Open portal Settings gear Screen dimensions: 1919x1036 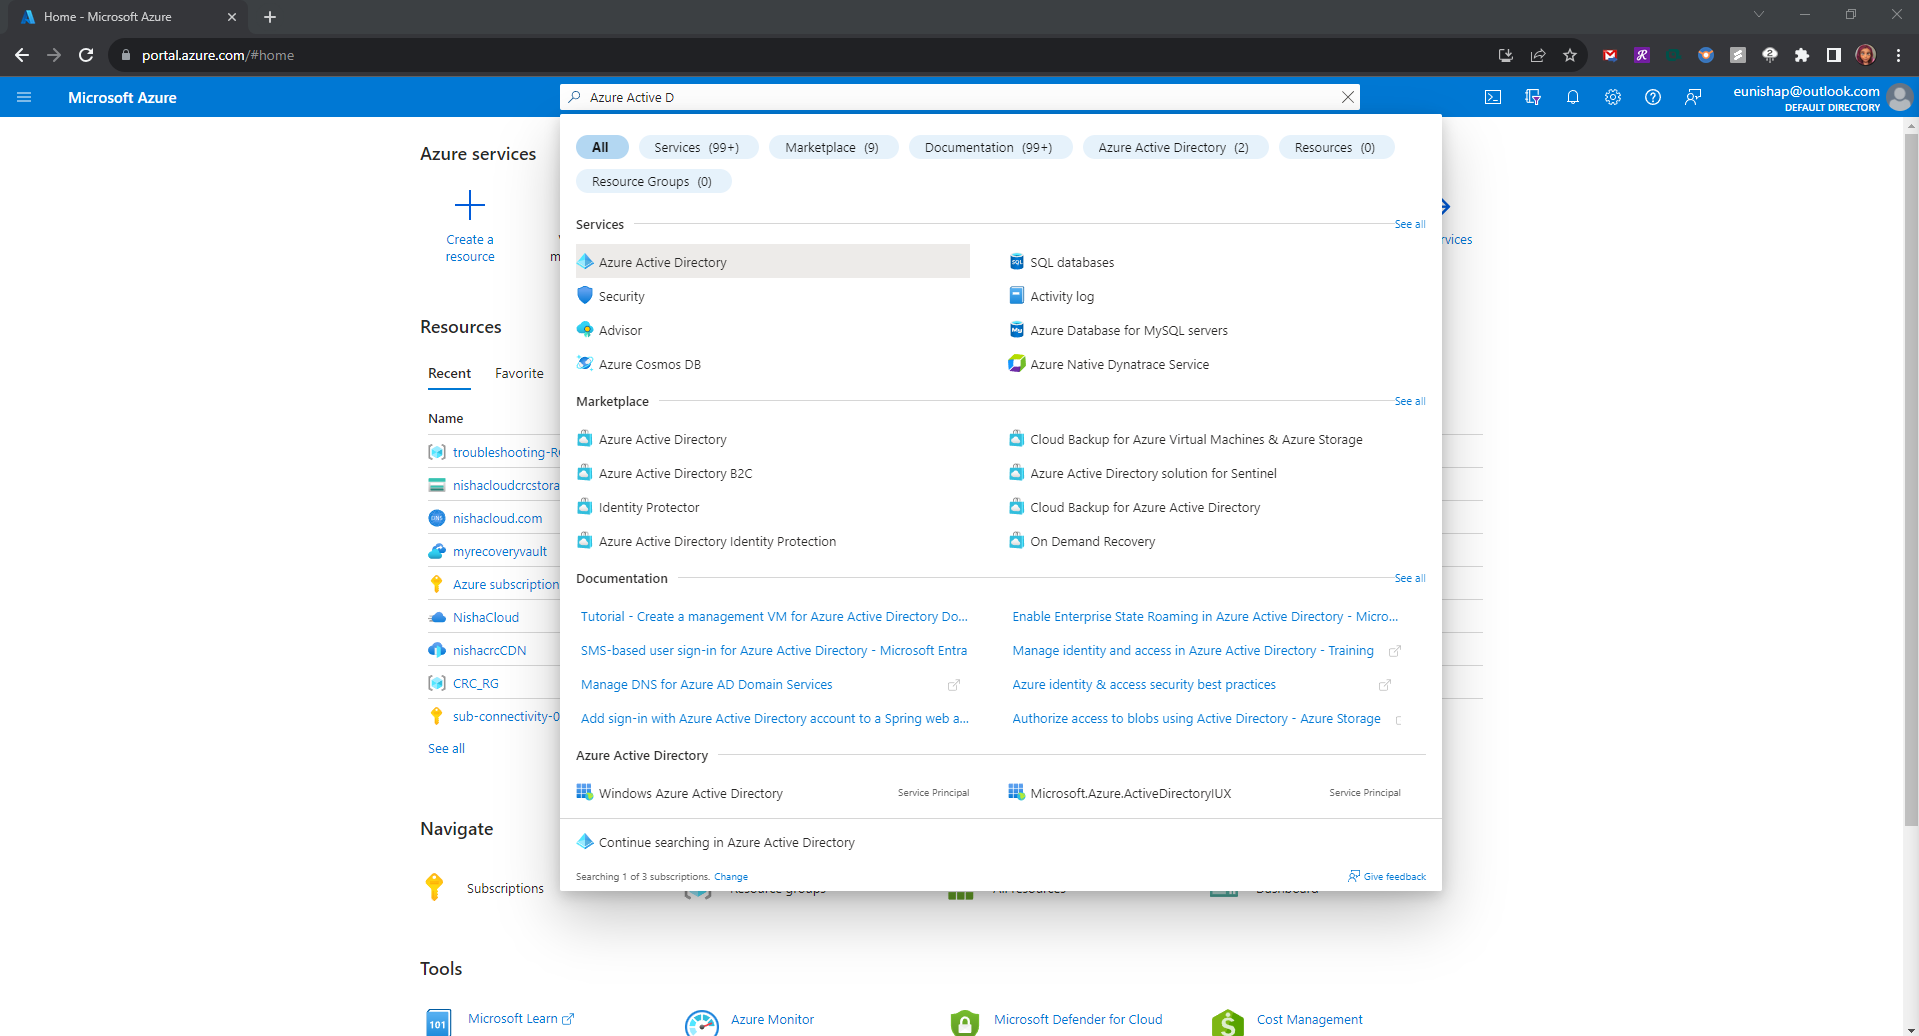[x=1612, y=97]
